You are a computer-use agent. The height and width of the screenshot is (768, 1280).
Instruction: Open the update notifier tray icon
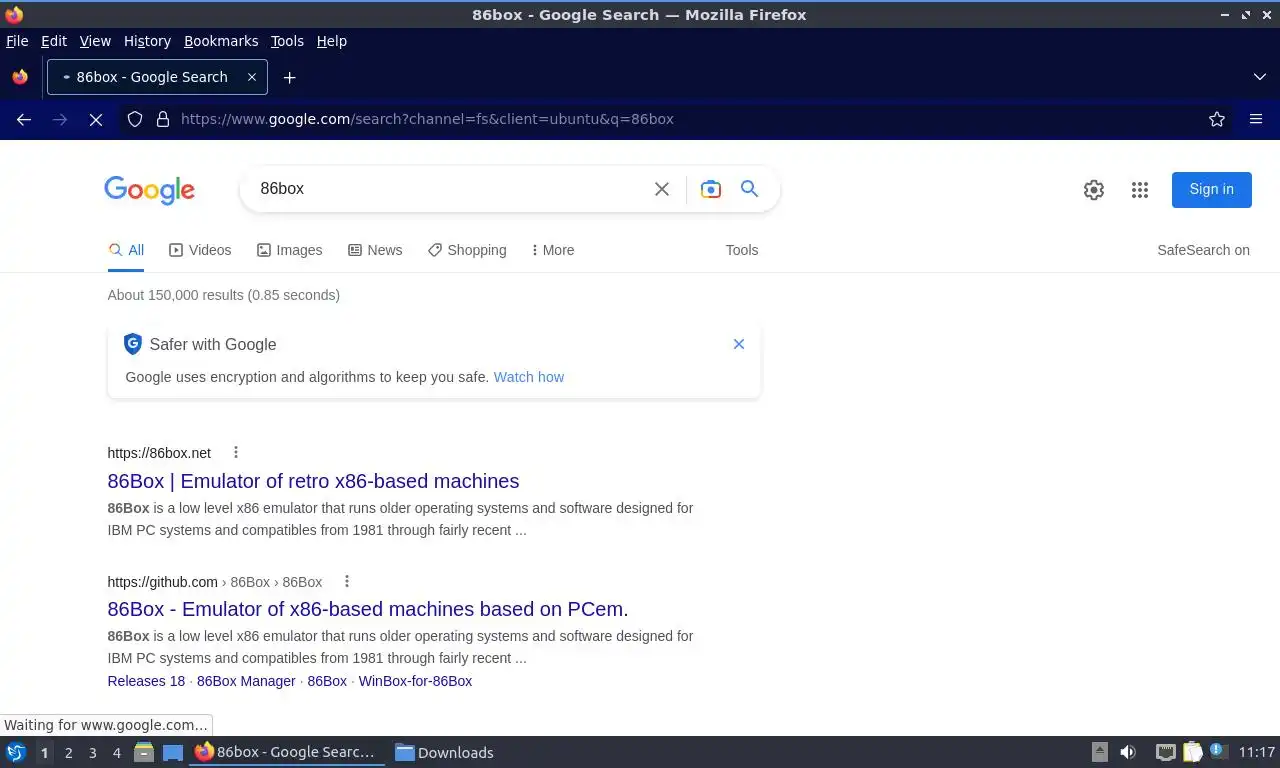pos(1218,751)
